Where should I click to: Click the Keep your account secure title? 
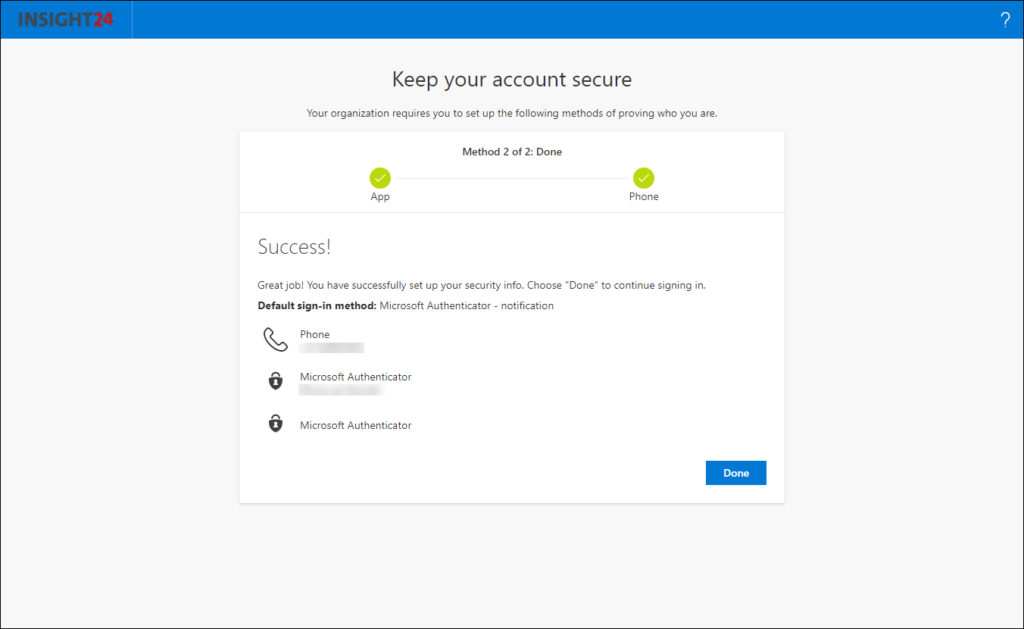point(512,79)
